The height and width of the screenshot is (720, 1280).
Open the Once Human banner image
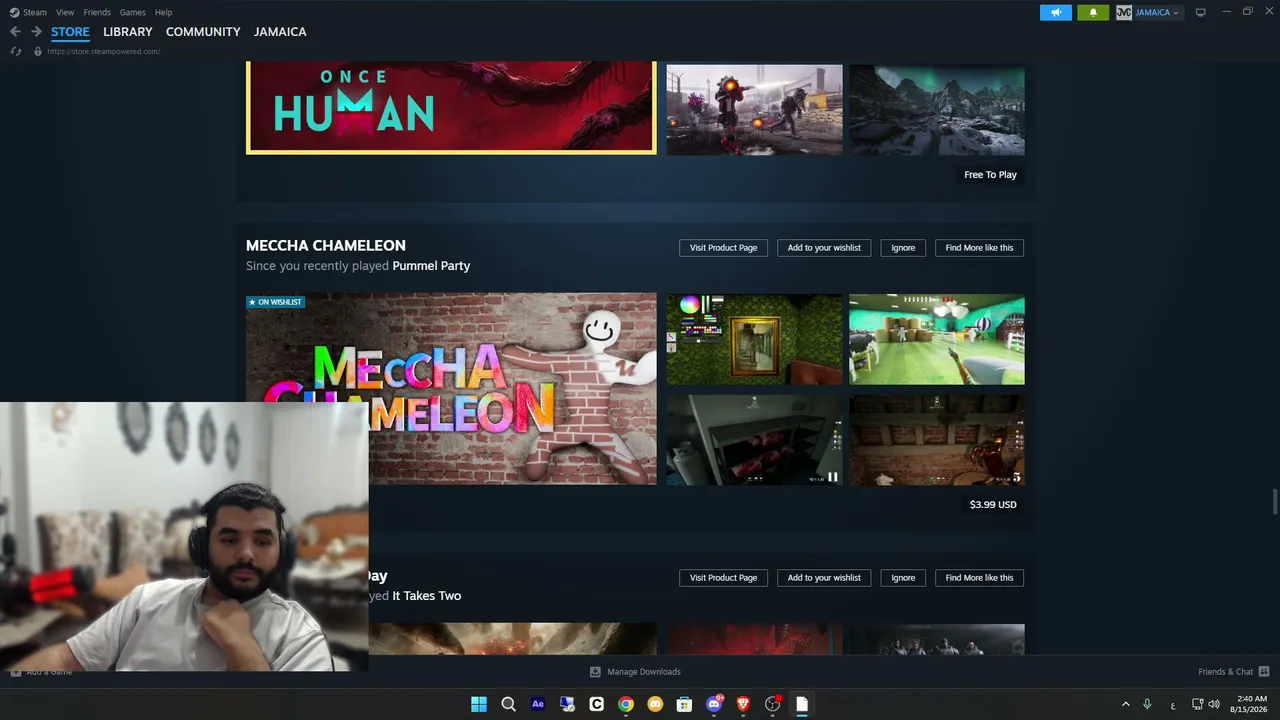point(451,108)
